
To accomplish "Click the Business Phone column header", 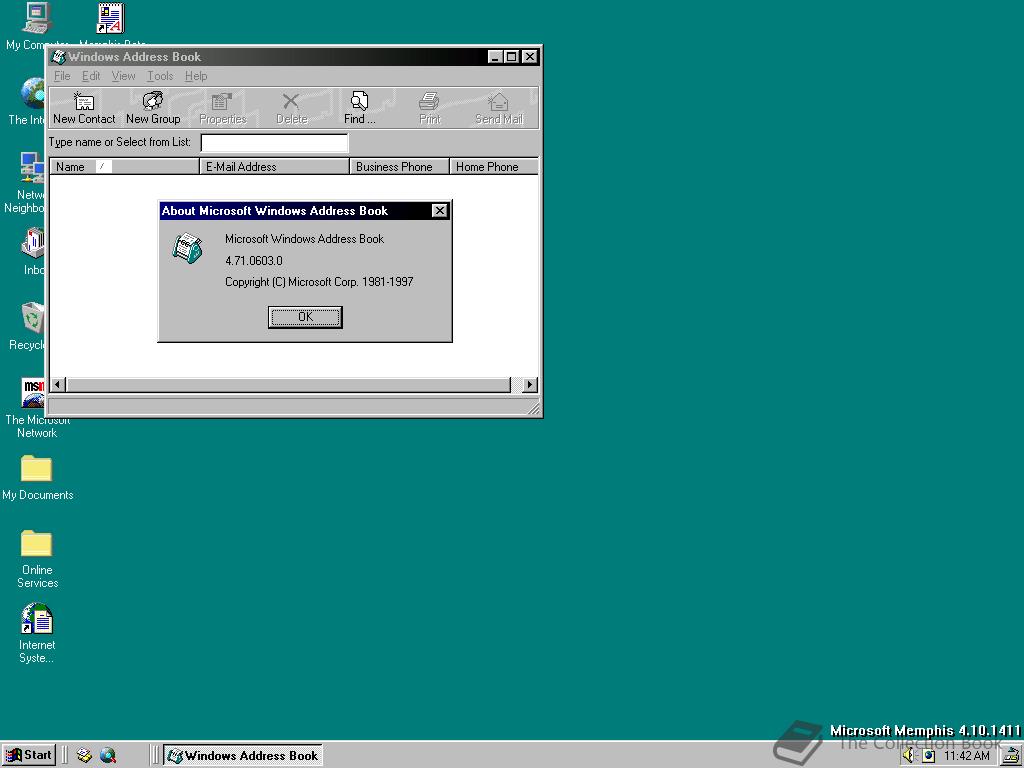I will pyautogui.click(x=400, y=167).
